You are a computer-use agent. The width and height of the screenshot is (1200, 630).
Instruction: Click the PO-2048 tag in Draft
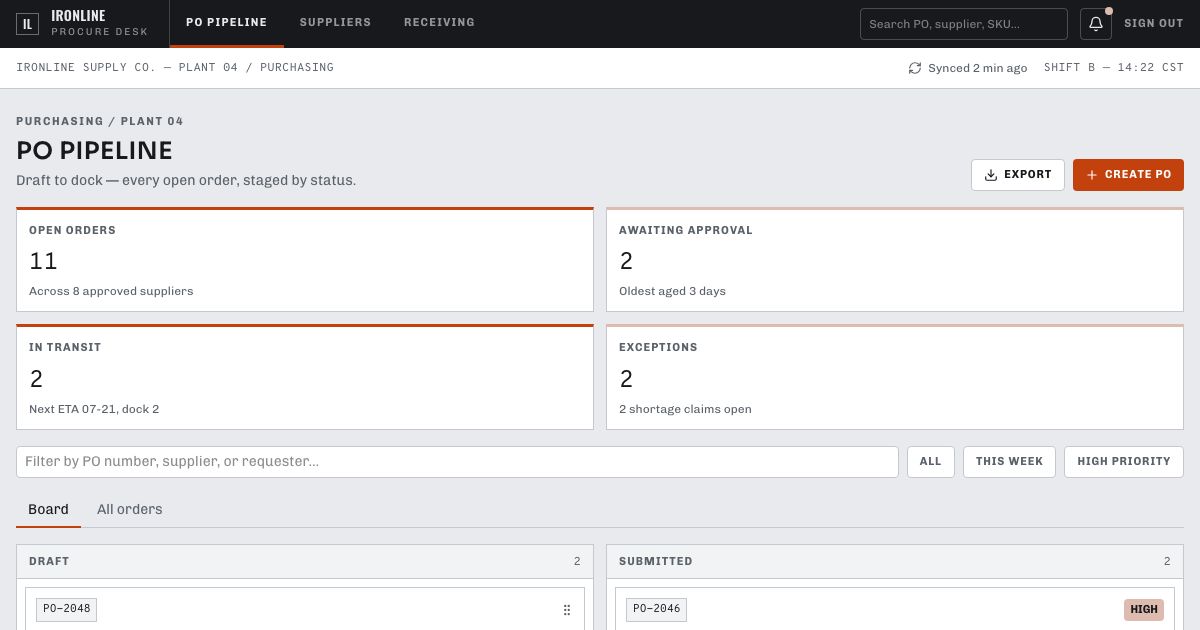tap(66, 609)
